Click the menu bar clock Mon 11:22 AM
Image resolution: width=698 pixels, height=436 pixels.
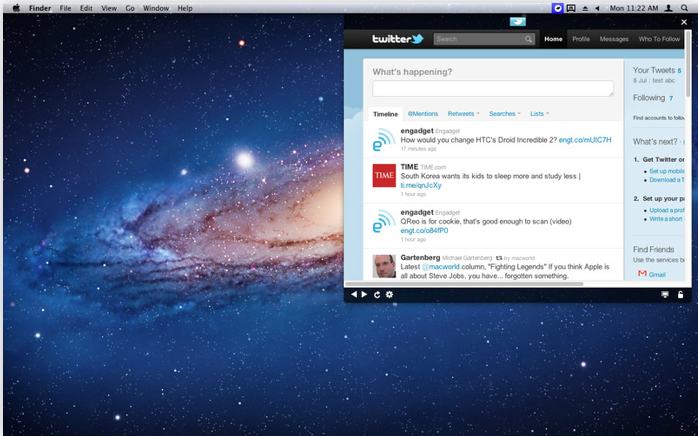[x=634, y=8]
